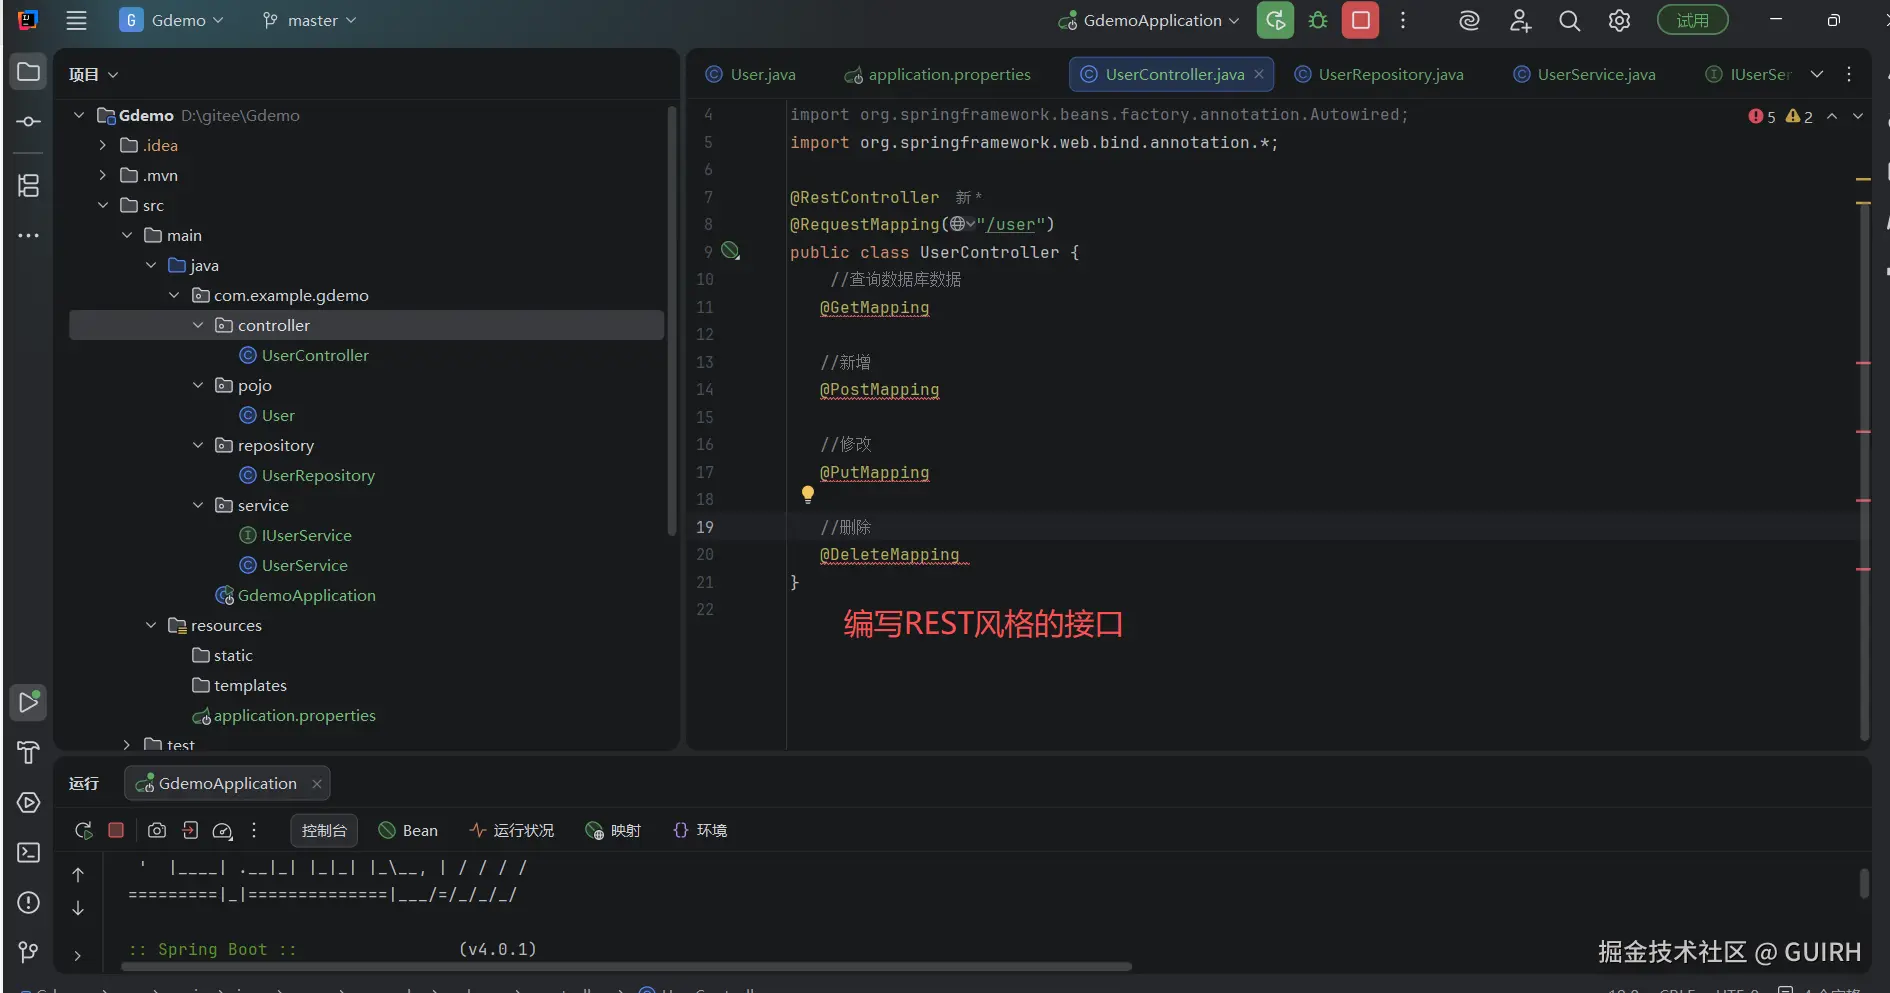1890x993 pixels.
Task: Rerun the app in Run panel
Action: click(84, 830)
